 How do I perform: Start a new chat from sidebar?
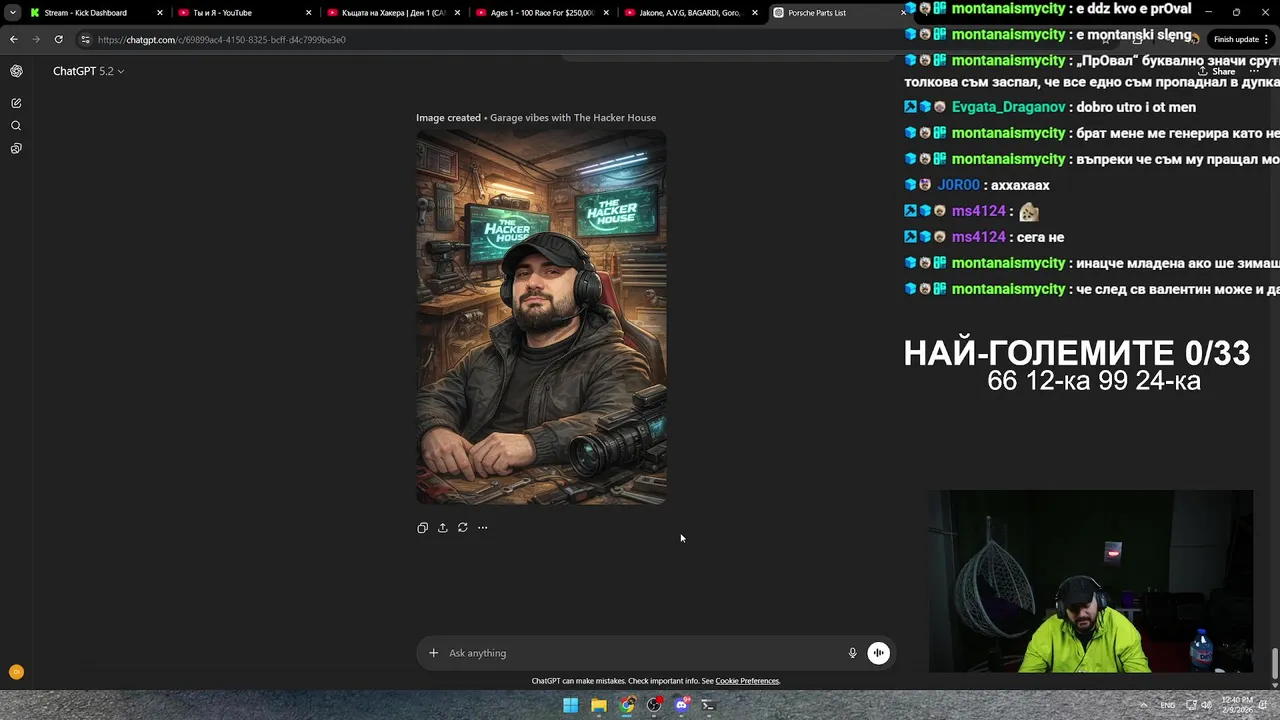pyautogui.click(x=16, y=103)
